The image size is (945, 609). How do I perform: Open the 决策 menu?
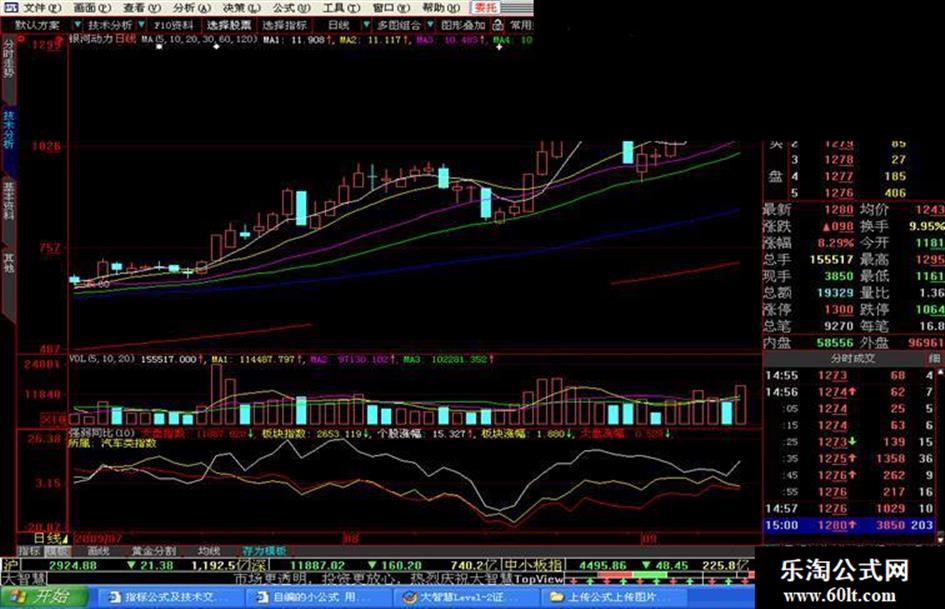241,8
